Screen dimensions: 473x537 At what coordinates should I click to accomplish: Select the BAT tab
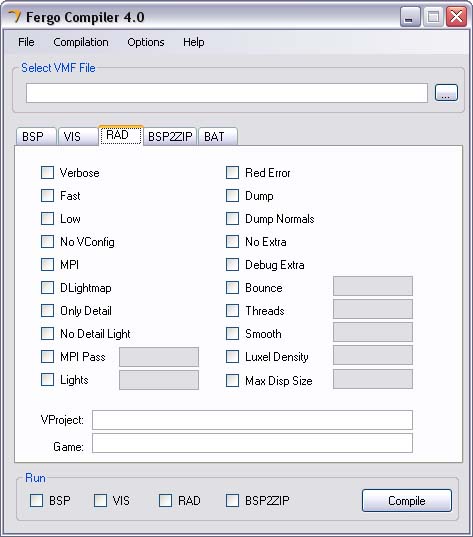217,137
